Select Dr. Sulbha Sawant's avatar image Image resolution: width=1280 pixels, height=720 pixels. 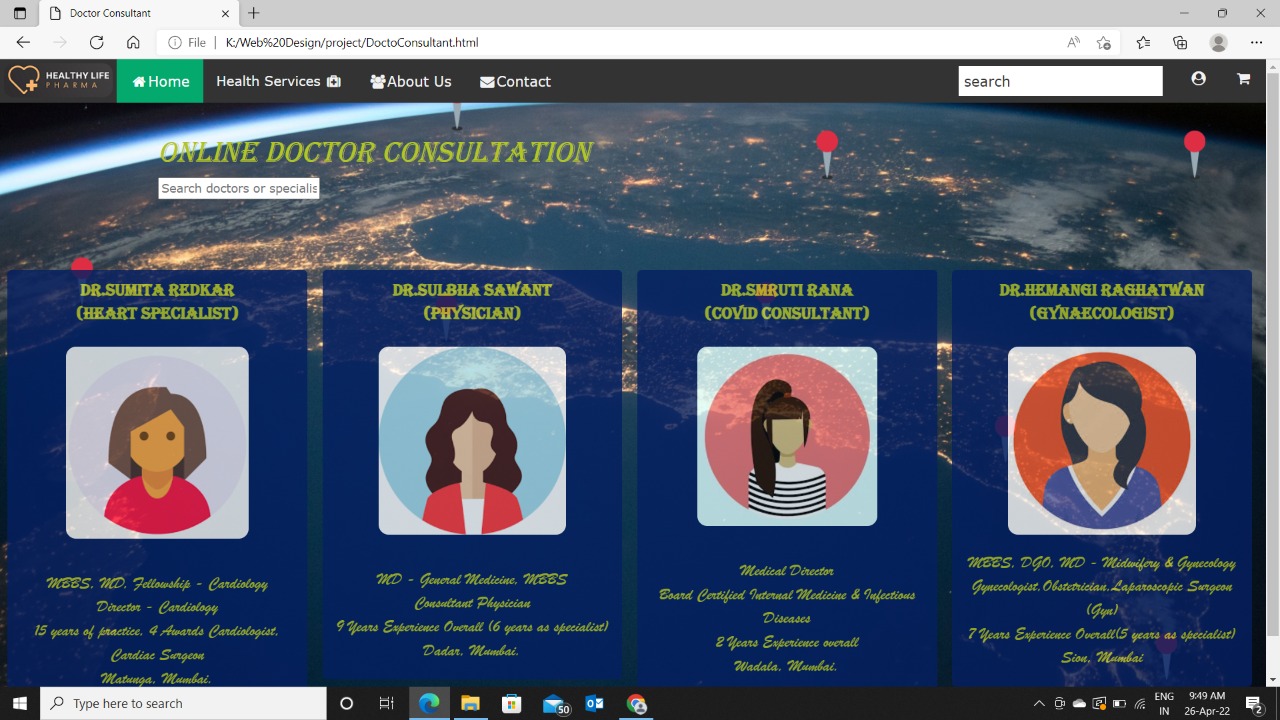point(472,440)
